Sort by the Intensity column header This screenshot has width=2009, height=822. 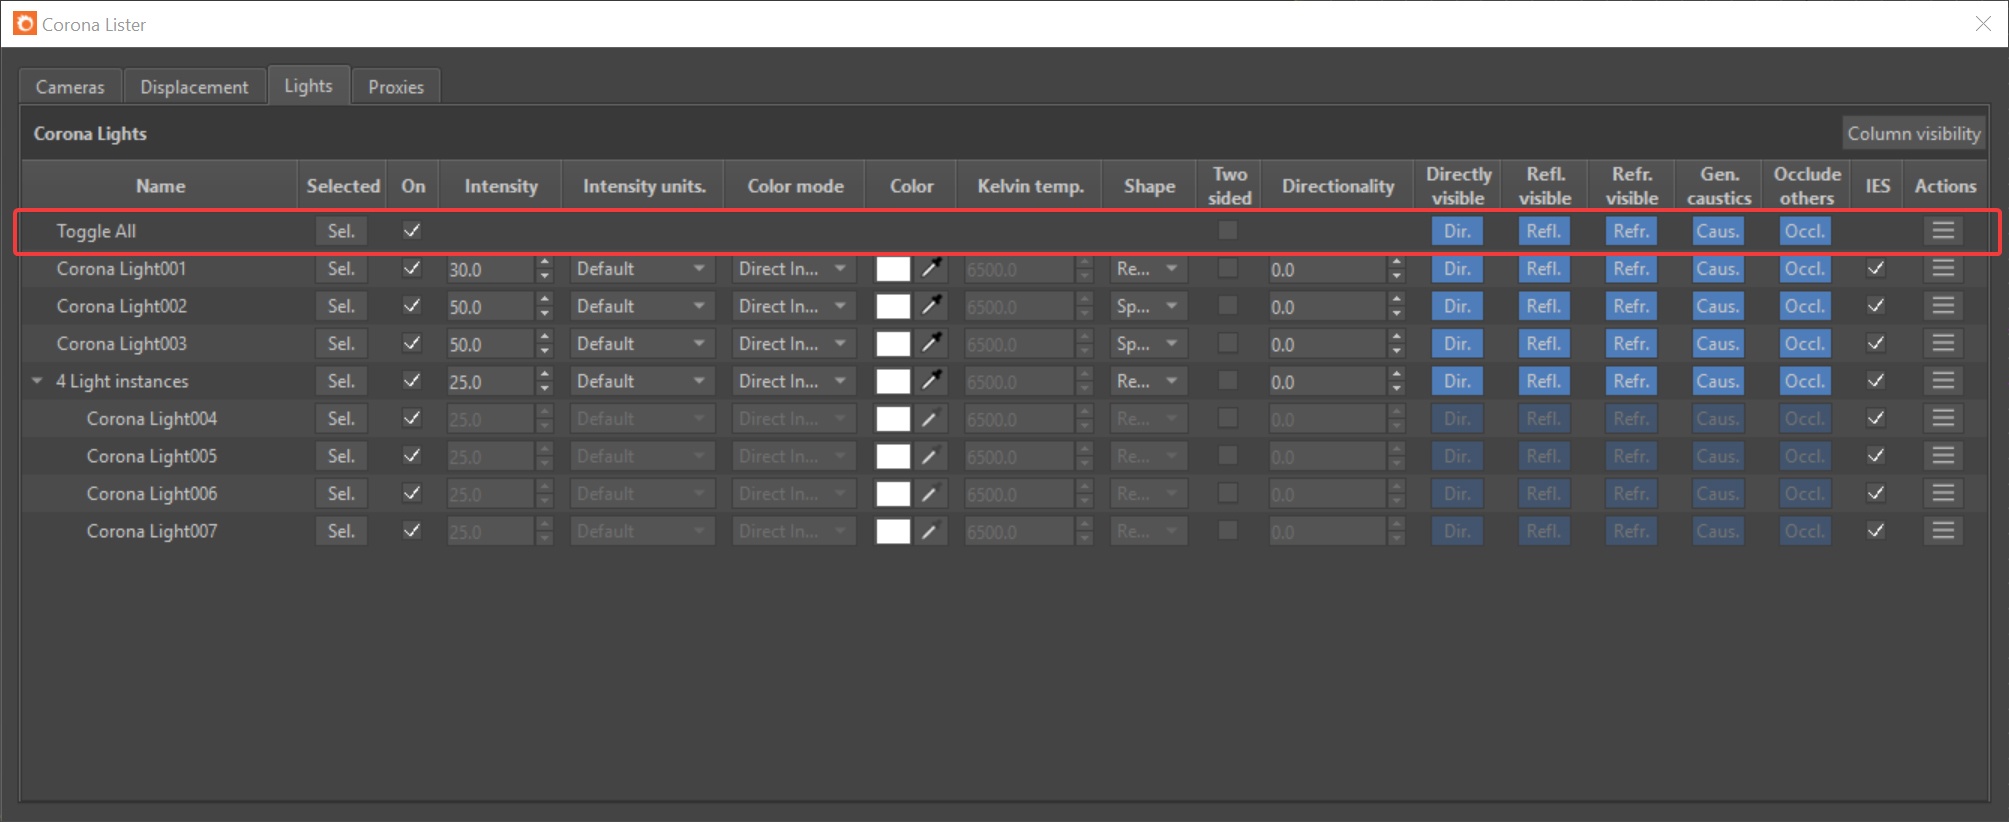[x=501, y=186]
